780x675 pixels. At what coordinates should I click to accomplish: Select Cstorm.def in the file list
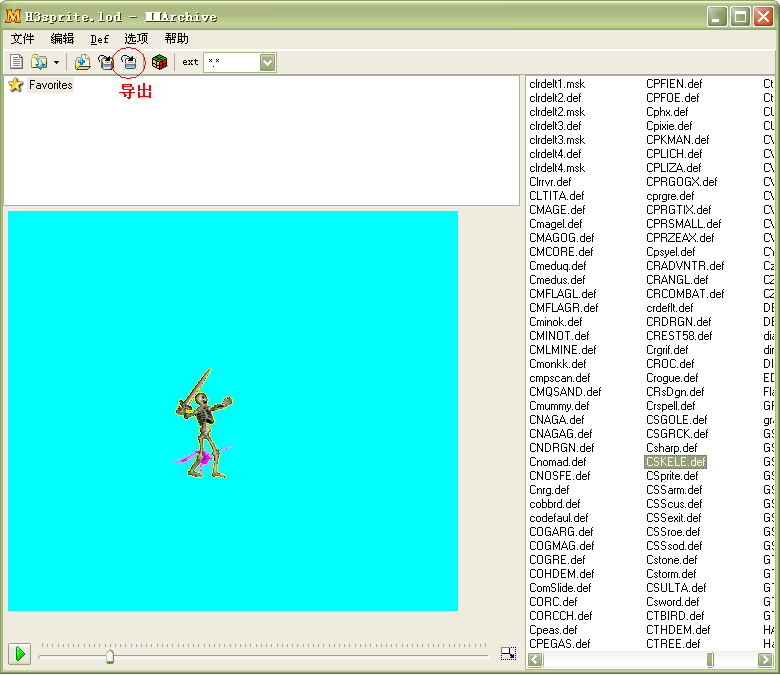(x=671, y=574)
